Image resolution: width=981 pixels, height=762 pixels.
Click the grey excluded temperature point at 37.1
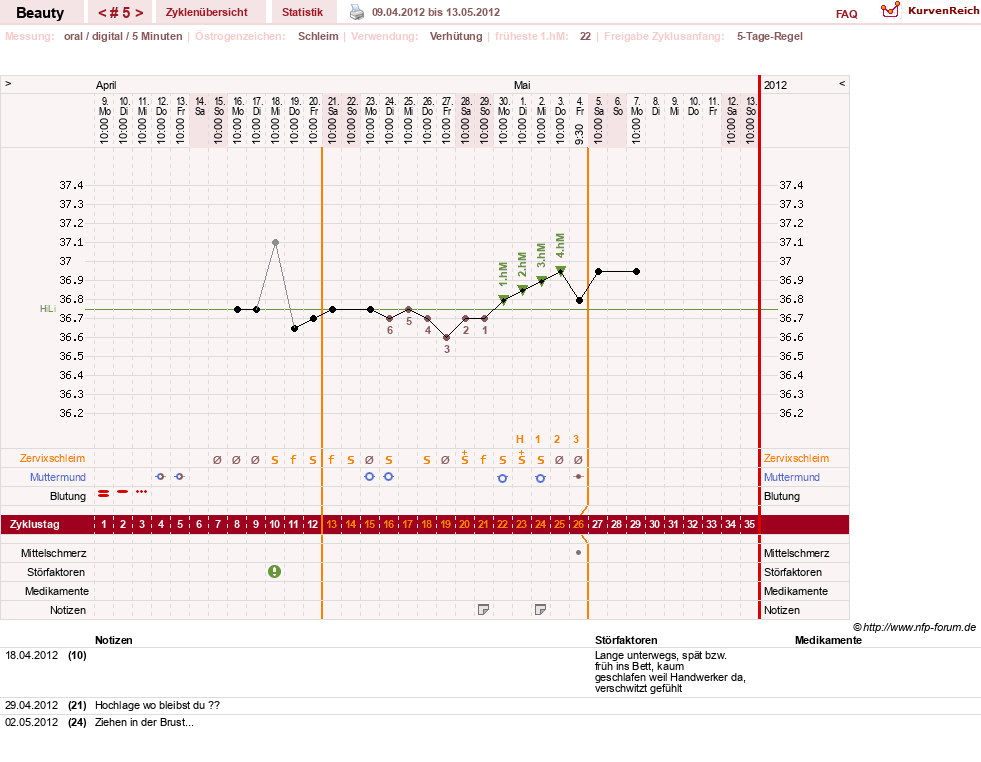(275, 242)
